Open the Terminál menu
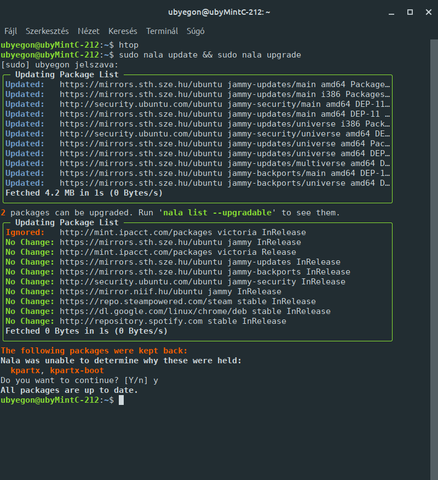438x480 pixels. (x=162, y=31)
